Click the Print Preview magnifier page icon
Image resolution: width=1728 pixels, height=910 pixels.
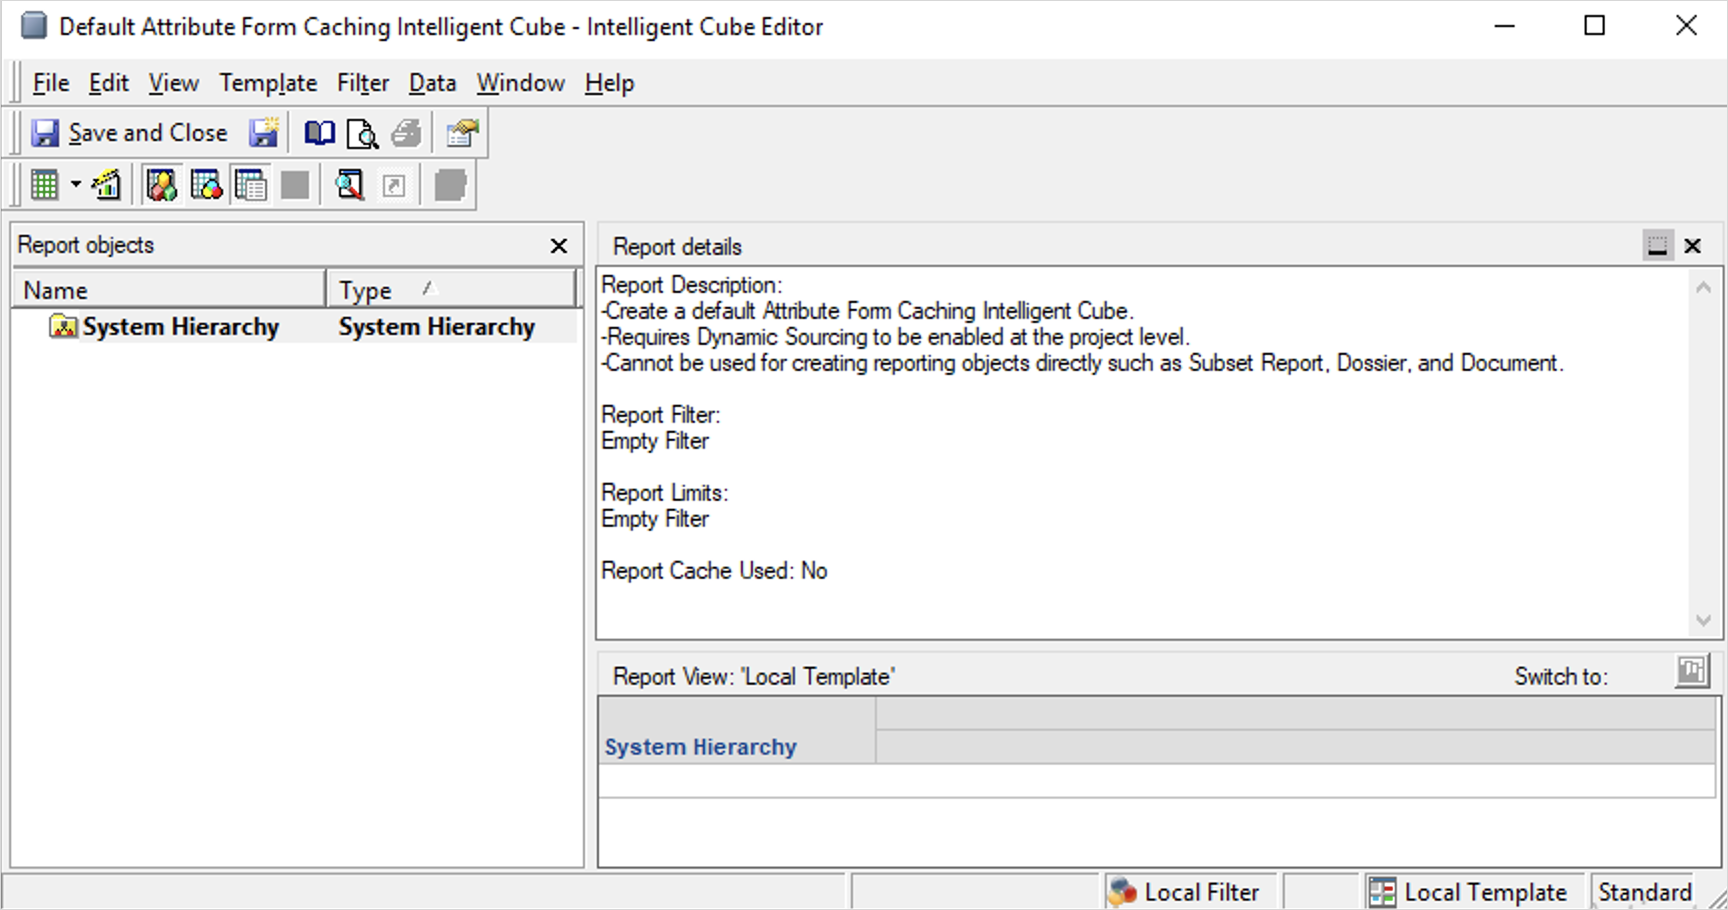(x=361, y=133)
